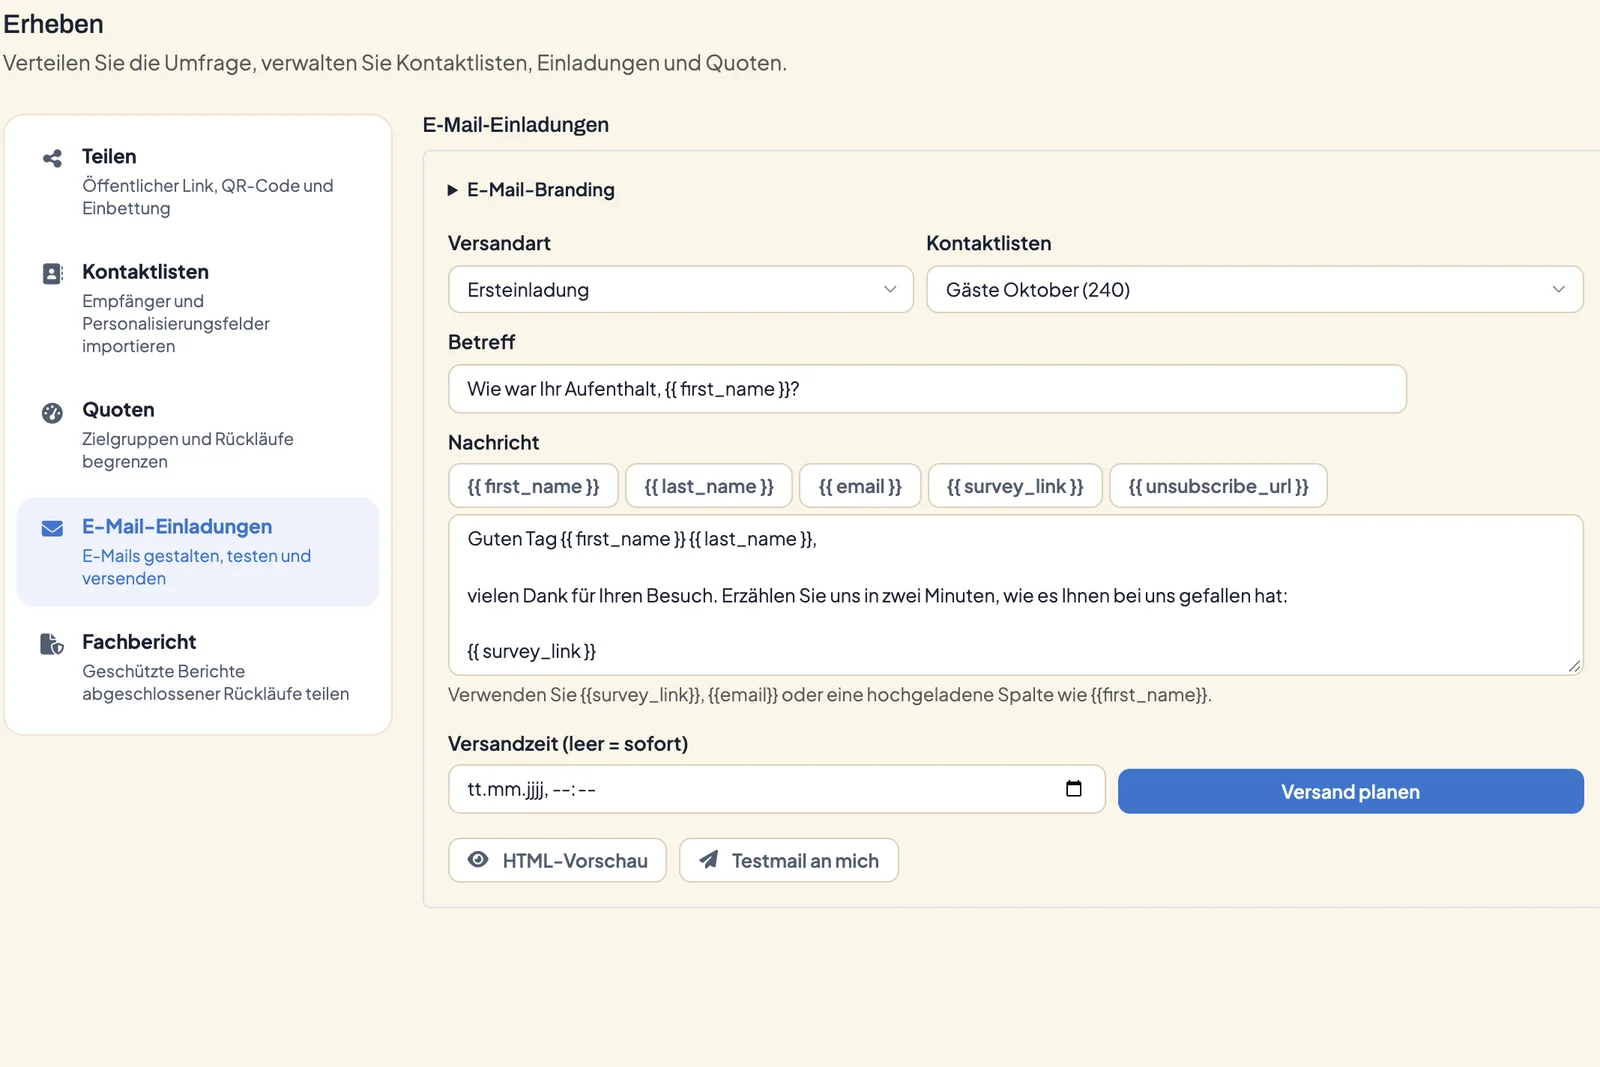This screenshot has height=1067, width=1600.
Task: Go to Kontaktlisten in the sidebar
Action: click(198, 308)
